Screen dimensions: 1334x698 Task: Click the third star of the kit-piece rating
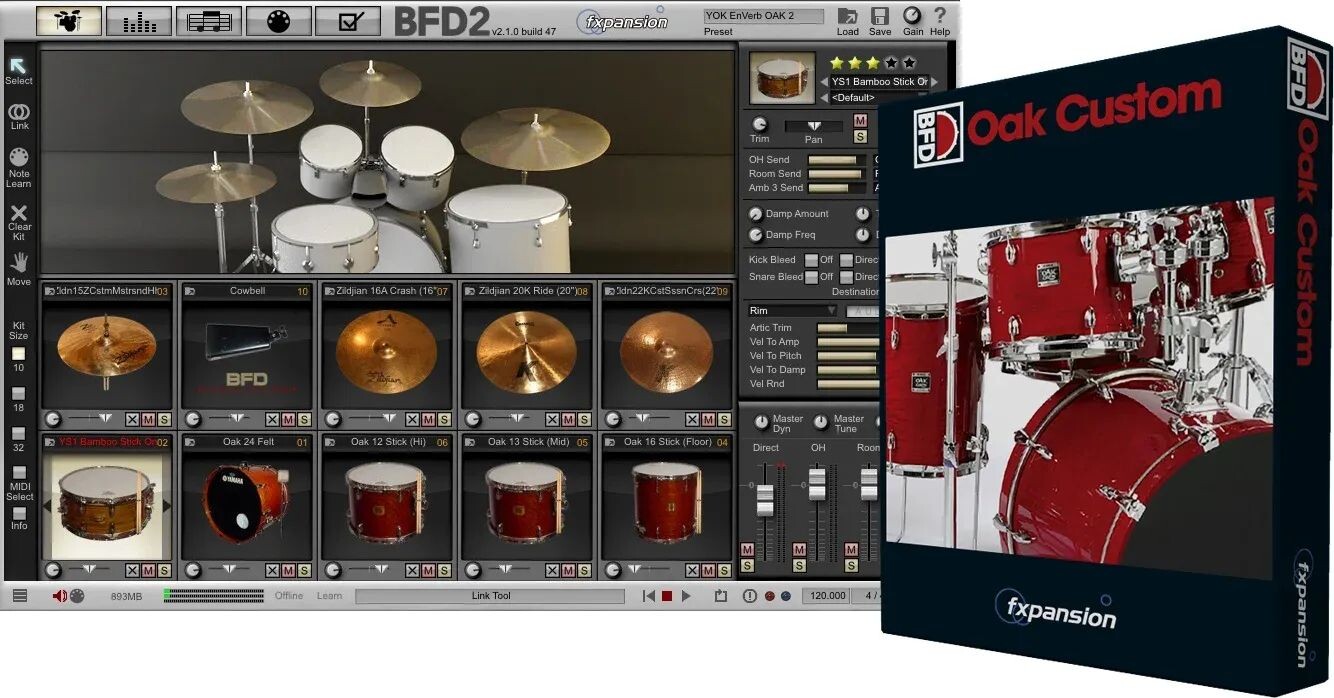872,63
